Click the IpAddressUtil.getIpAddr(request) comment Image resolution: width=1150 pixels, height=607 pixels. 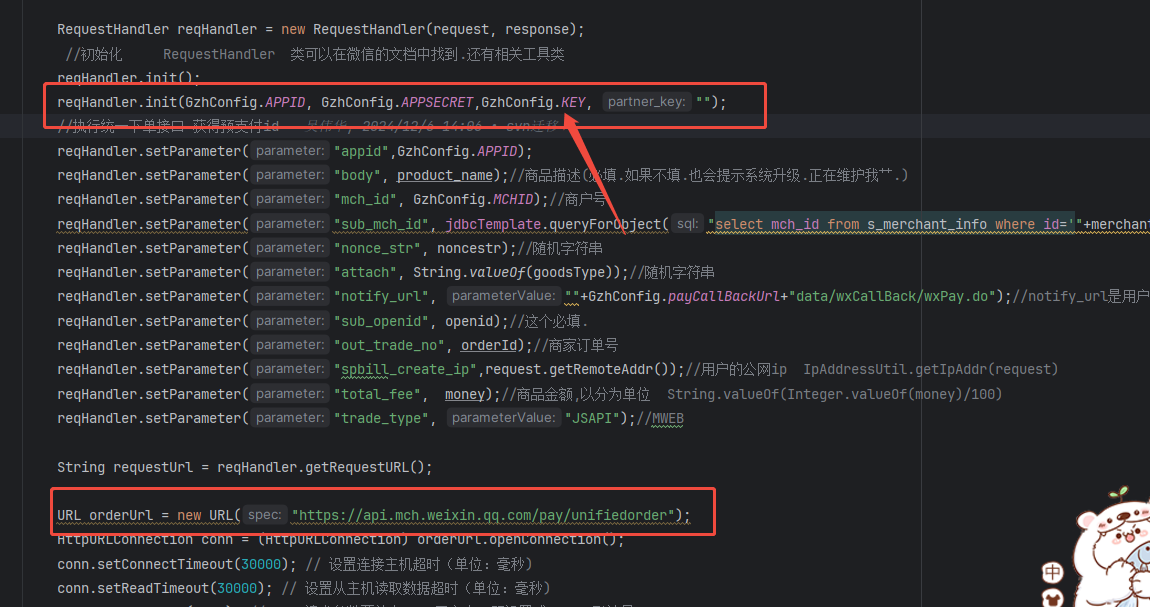[x=930, y=369]
